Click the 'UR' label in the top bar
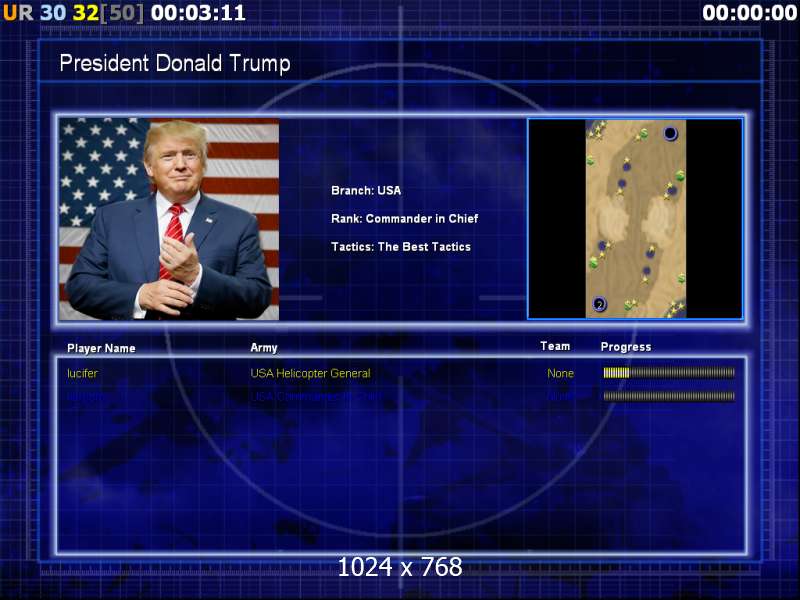Screen dimensions: 800x600 point(18,13)
